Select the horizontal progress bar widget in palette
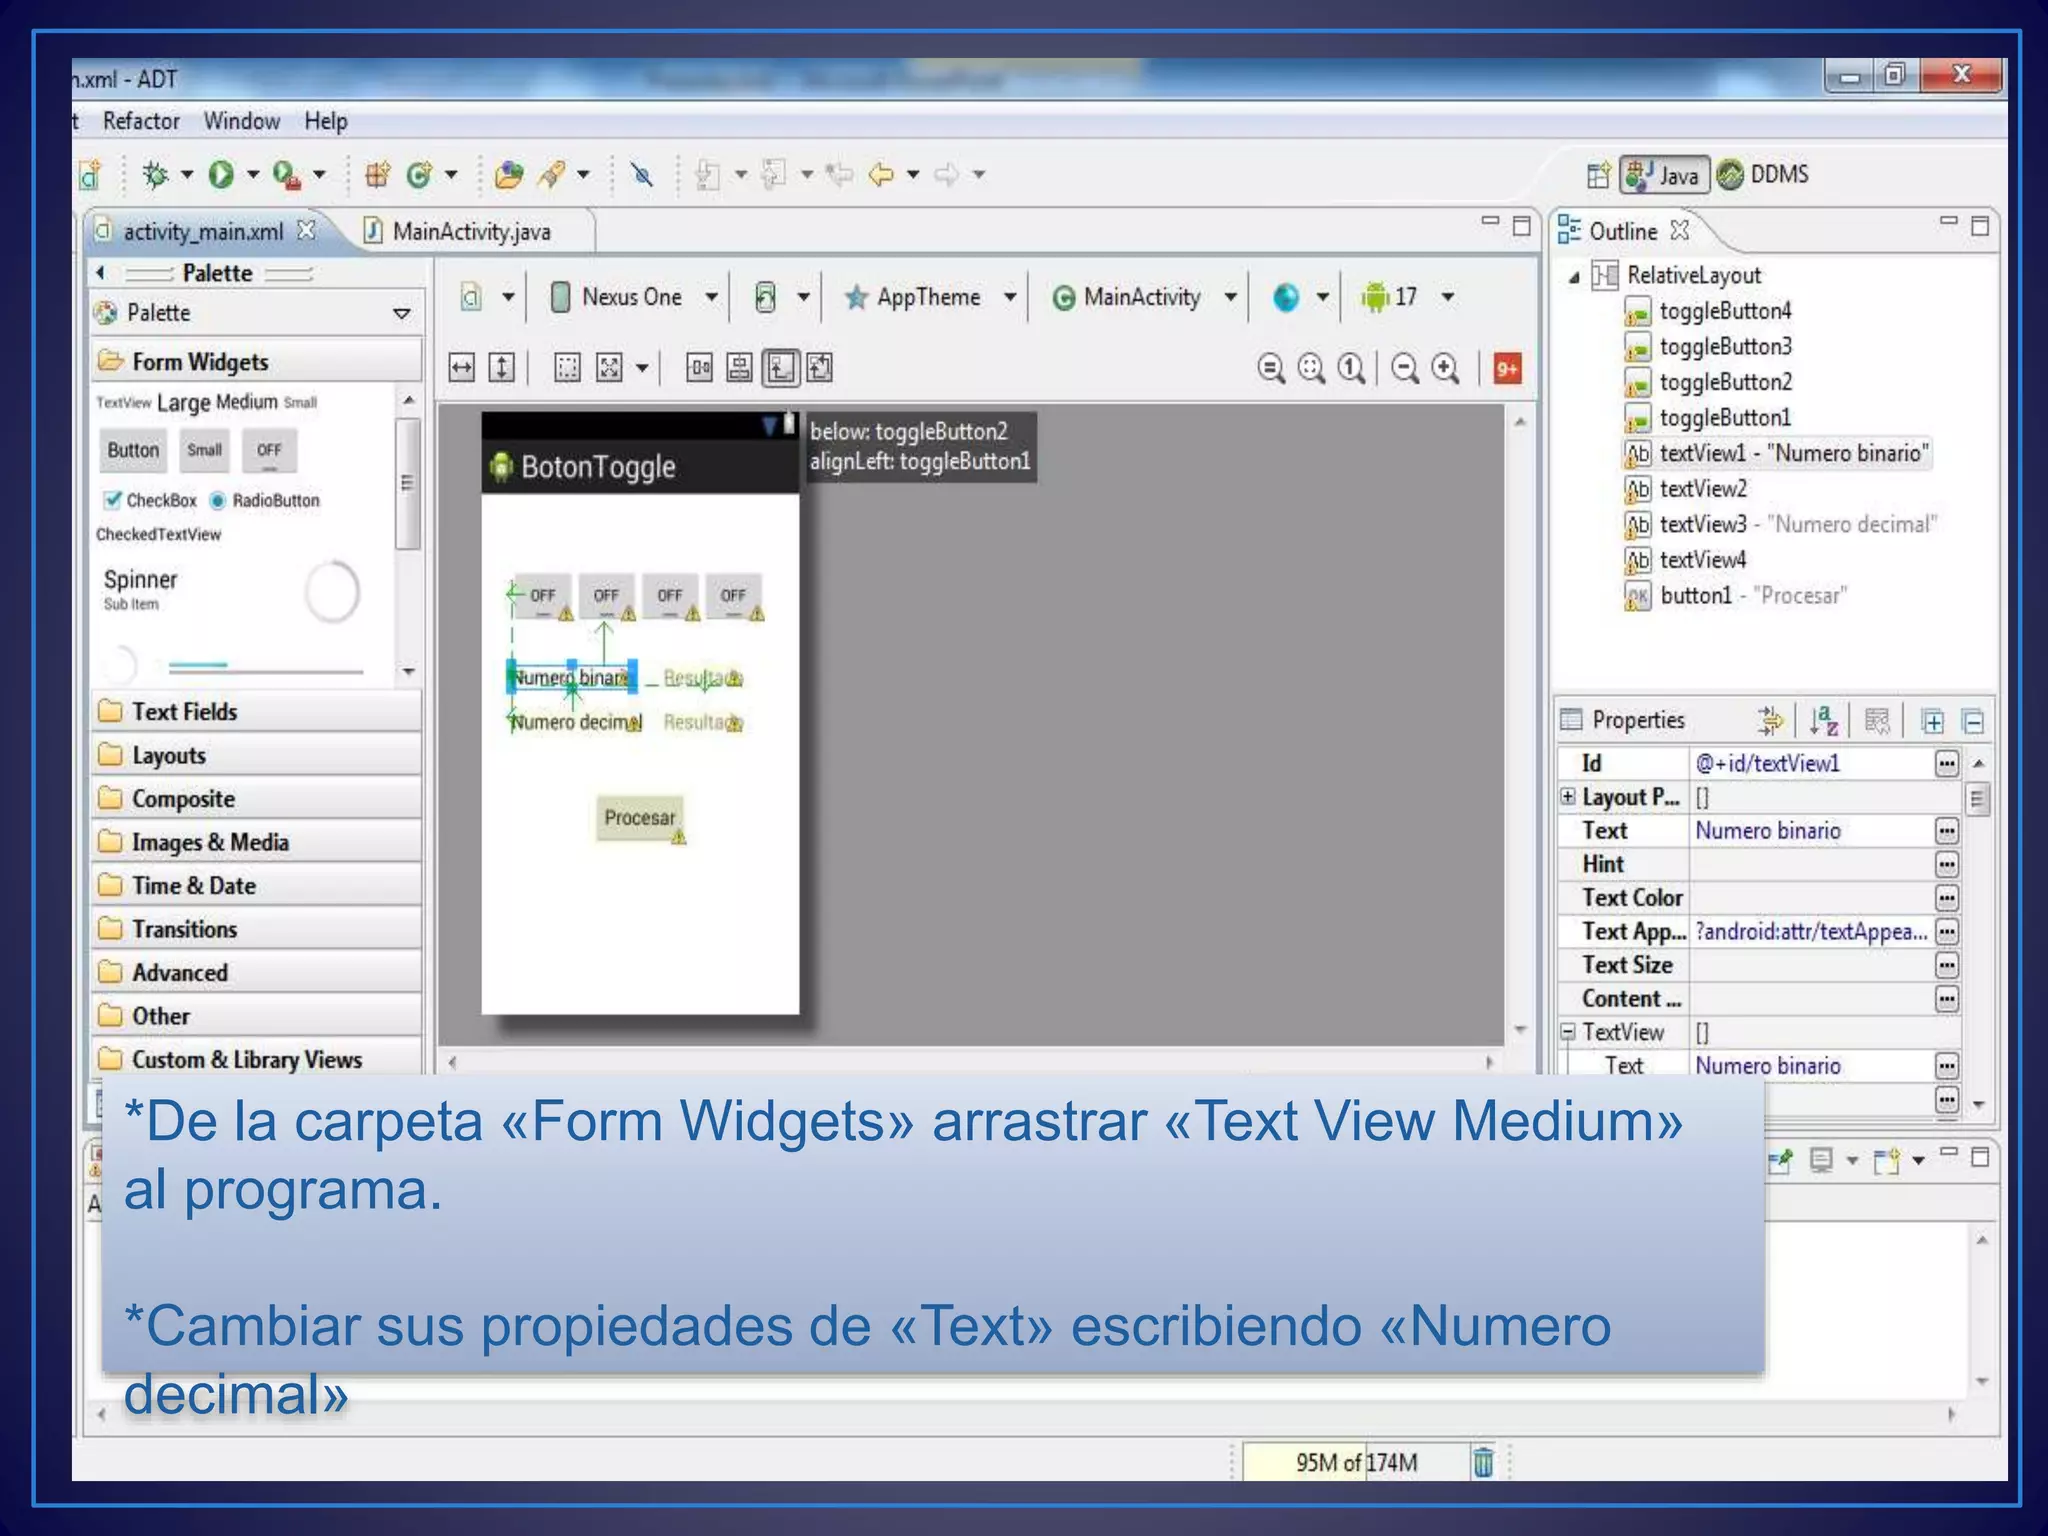The height and width of the screenshot is (1536, 2048). pos(265,667)
